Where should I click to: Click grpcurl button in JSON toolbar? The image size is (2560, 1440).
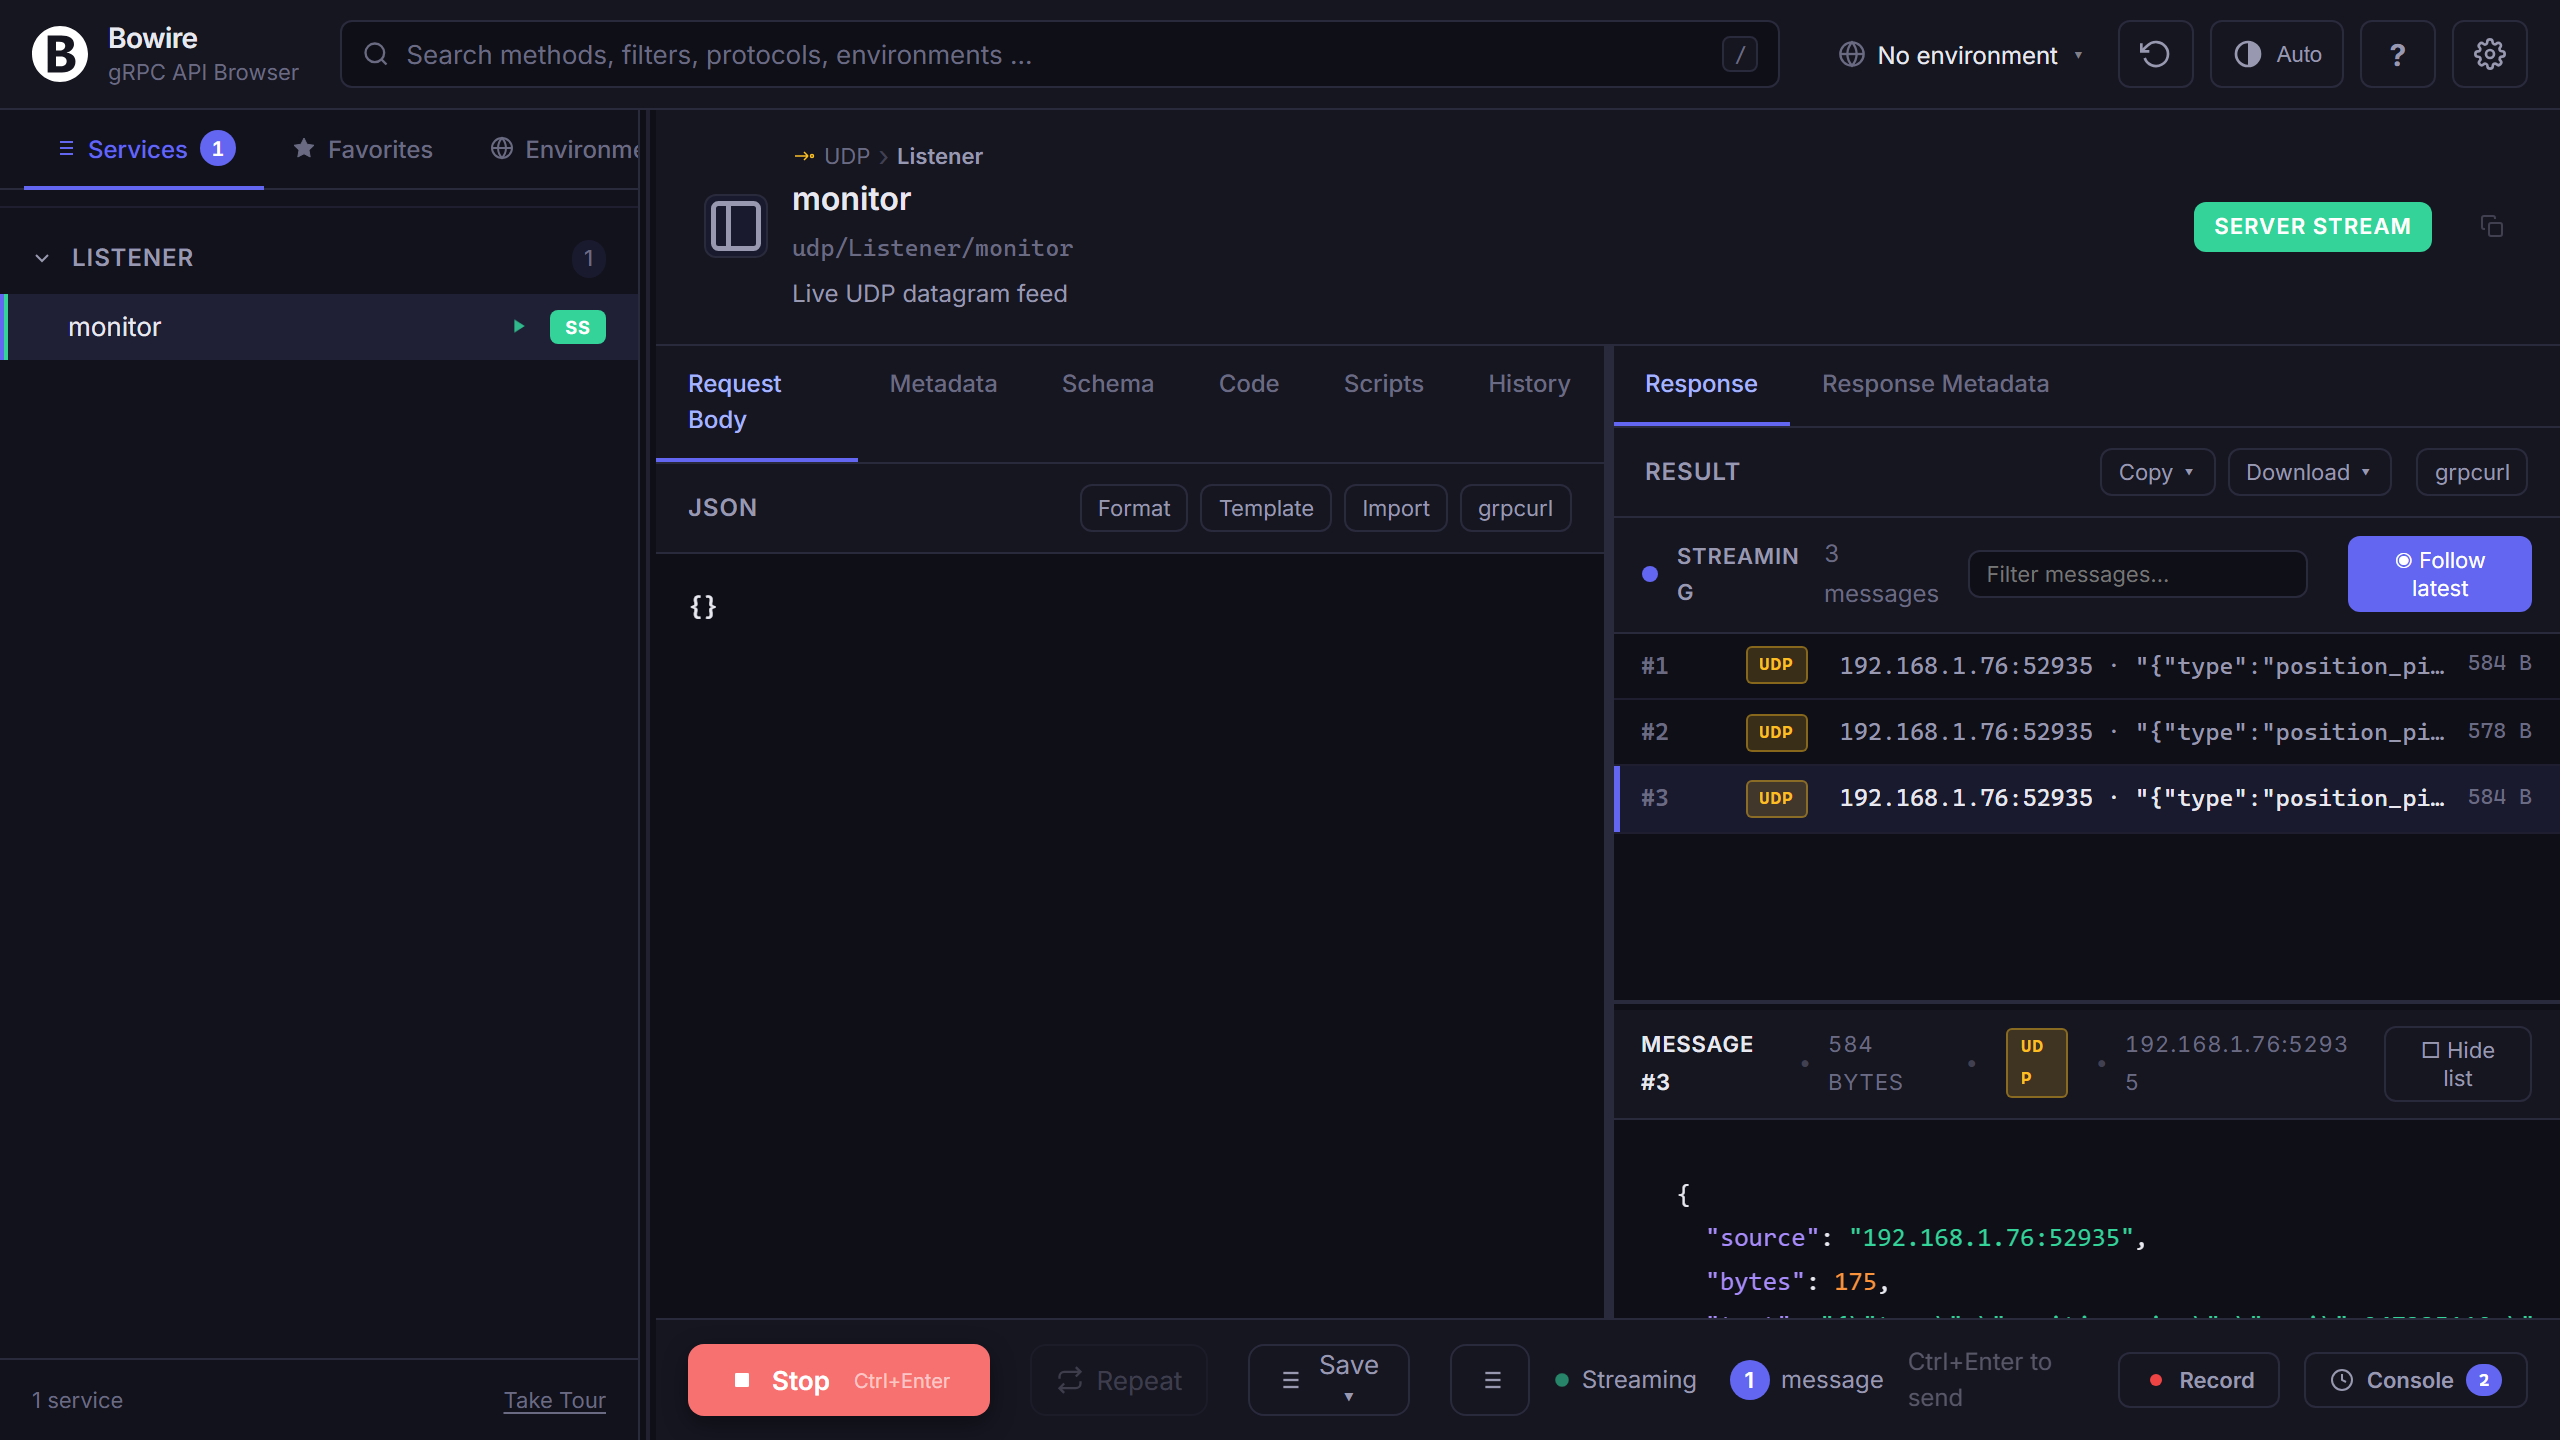point(1515,508)
